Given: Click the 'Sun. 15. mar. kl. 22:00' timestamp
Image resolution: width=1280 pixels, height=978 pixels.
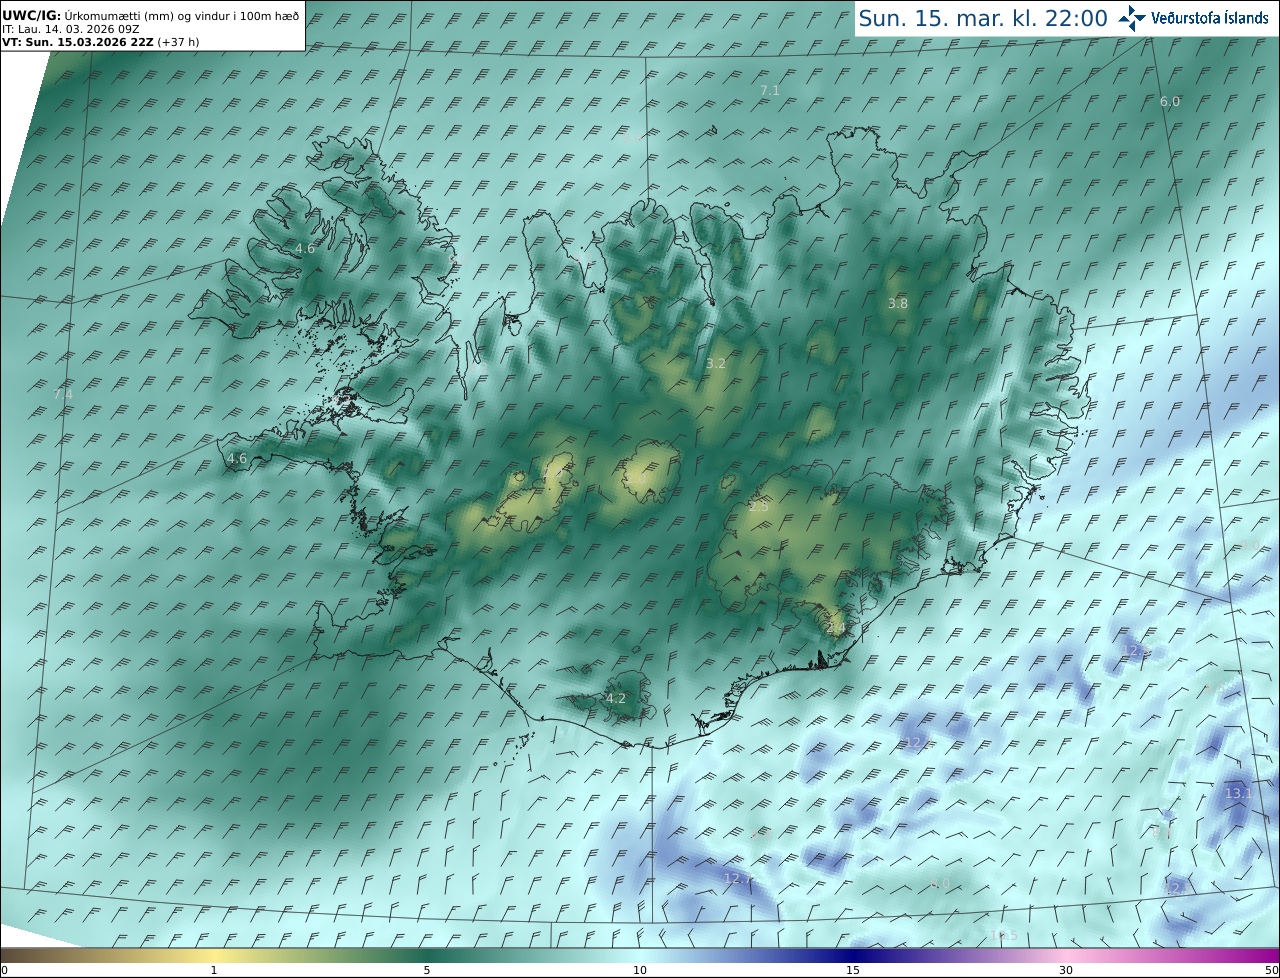Looking at the screenshot, I should click(x=983, y=18).
